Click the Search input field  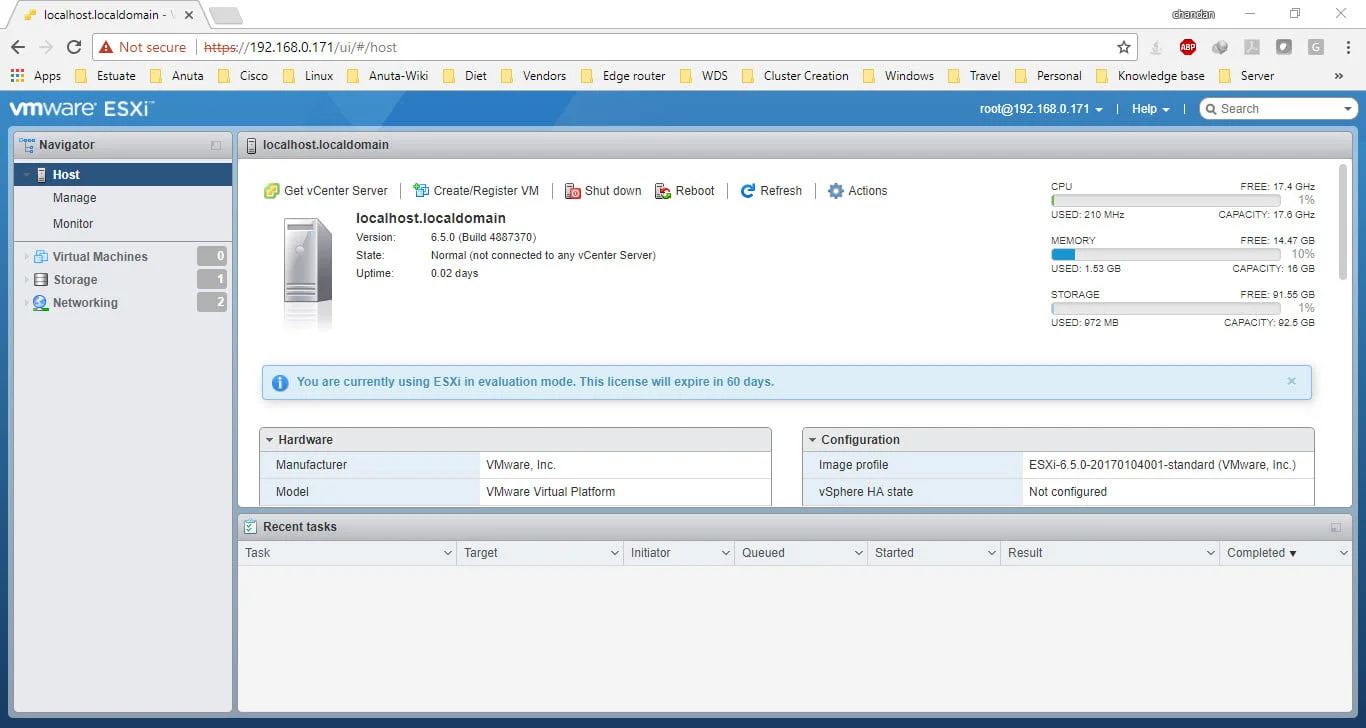click(1279, 109)
